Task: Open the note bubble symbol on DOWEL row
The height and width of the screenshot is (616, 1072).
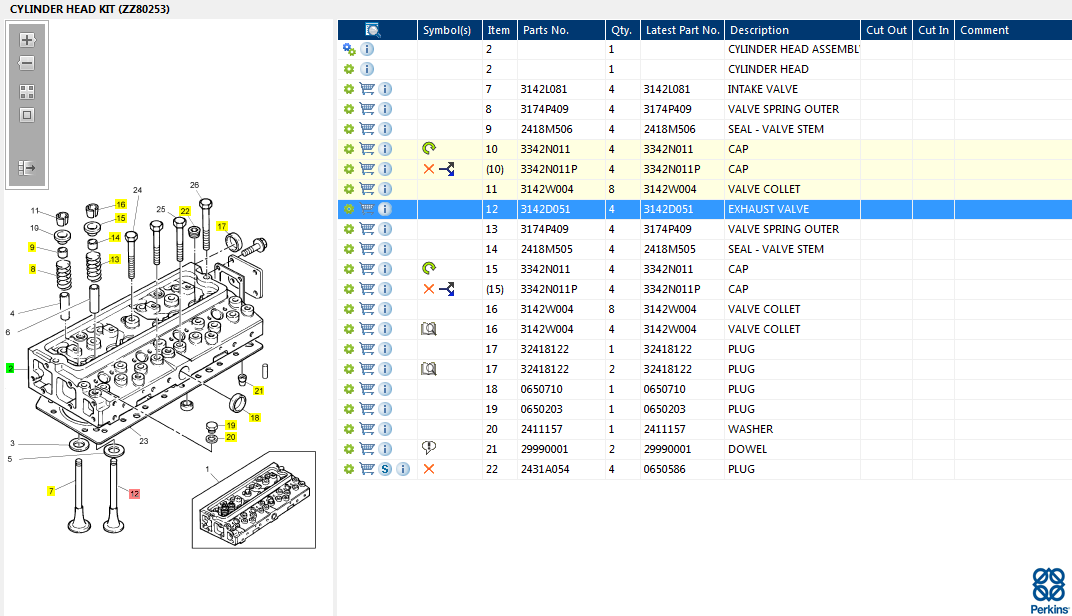Action: coord(429,449)
